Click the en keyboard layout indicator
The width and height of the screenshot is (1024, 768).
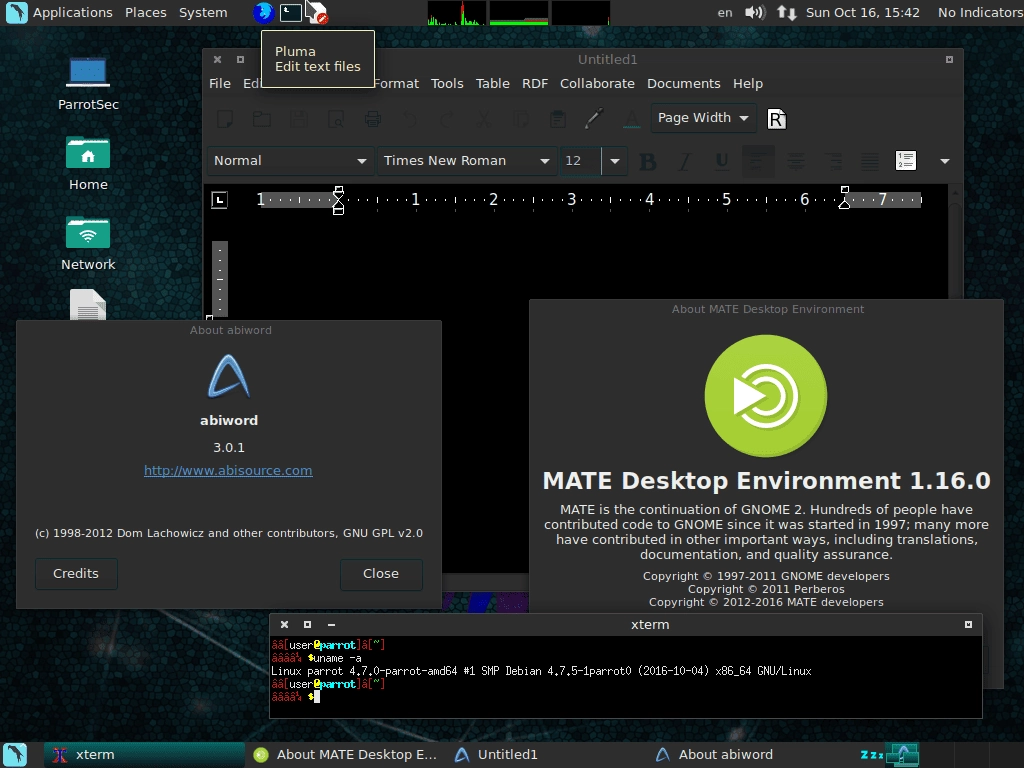click(725, 12)
